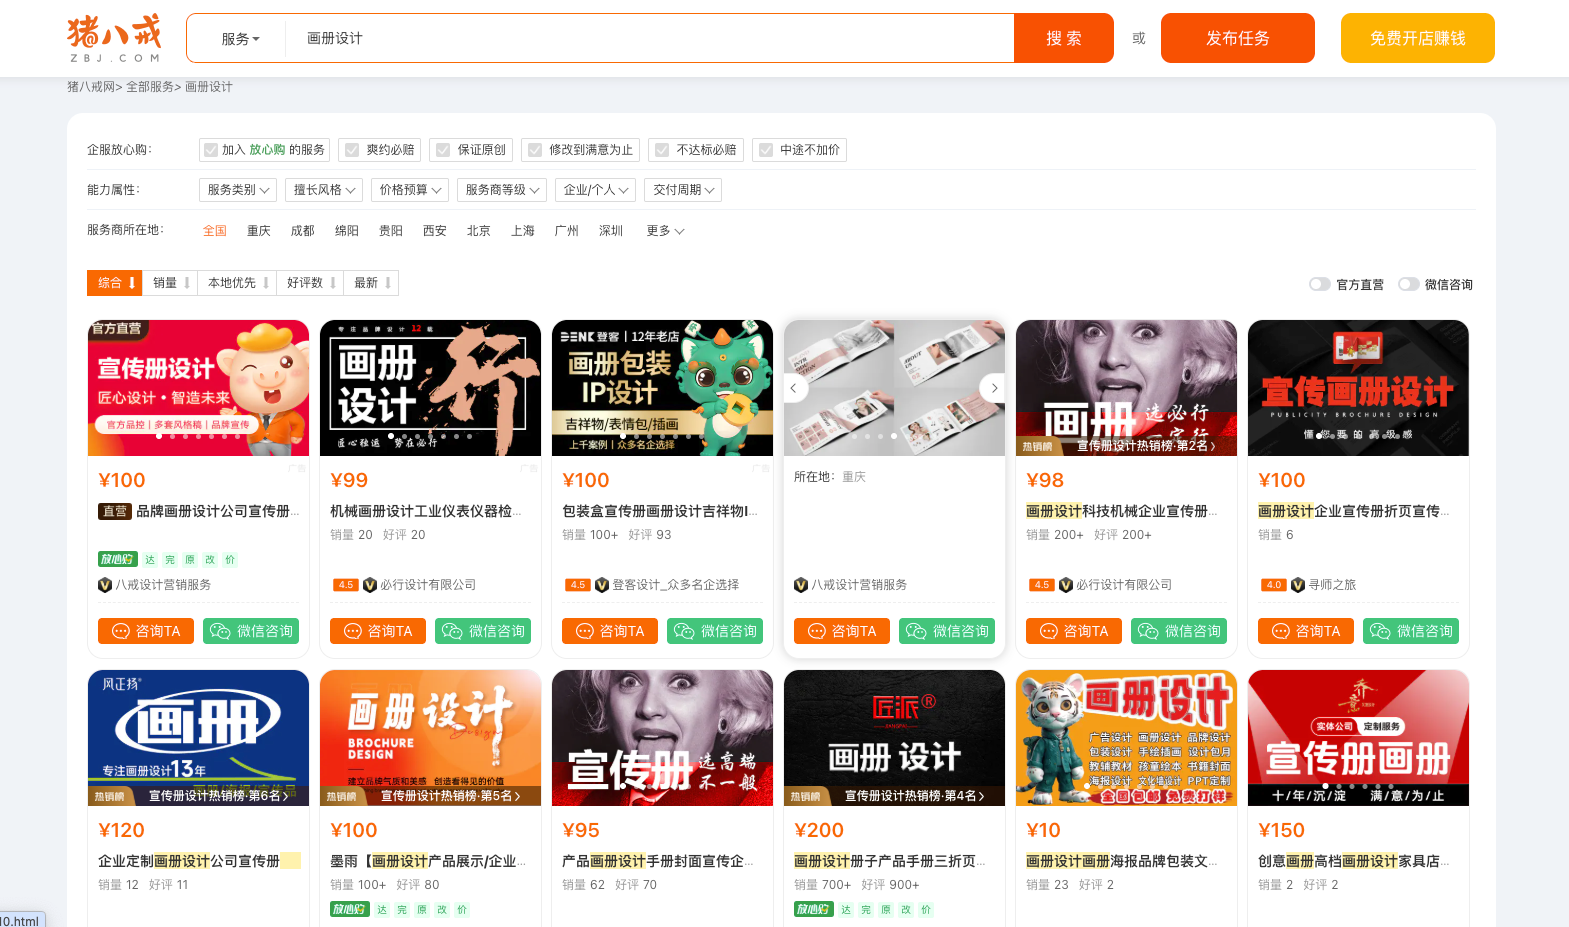The height and width of the screenshot is (927, 1569).
Task: Click next arrow on brochure image carousel
Action: click(x=993, y=388)
